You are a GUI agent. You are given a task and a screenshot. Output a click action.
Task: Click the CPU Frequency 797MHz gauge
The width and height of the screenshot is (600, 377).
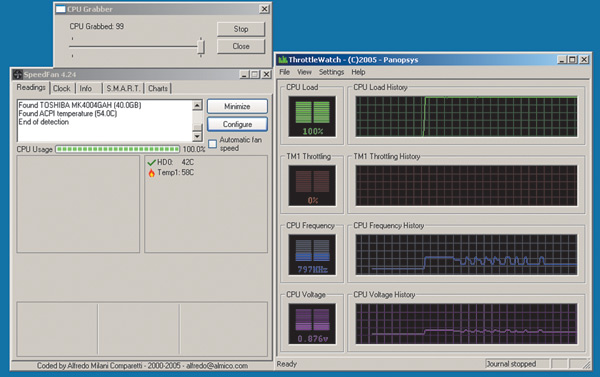[312, 255]
